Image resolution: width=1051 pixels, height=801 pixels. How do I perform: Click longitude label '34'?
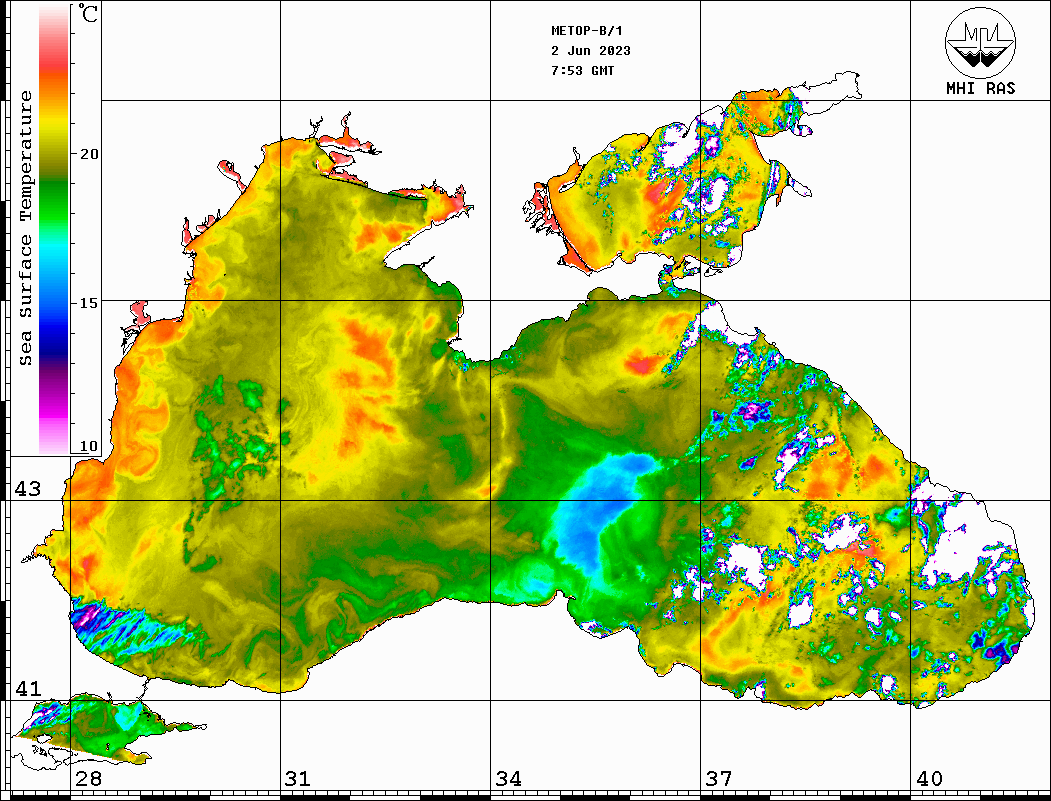[508, 778]
